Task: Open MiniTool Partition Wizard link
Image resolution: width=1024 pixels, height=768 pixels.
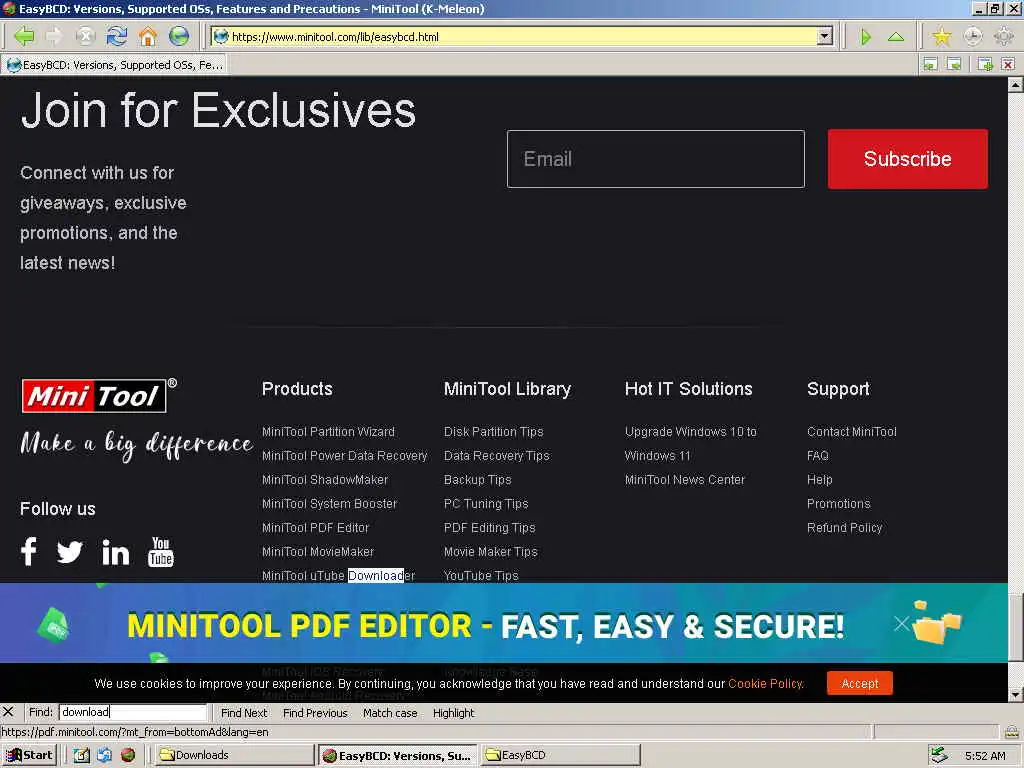Action: [x=328, y=432]
